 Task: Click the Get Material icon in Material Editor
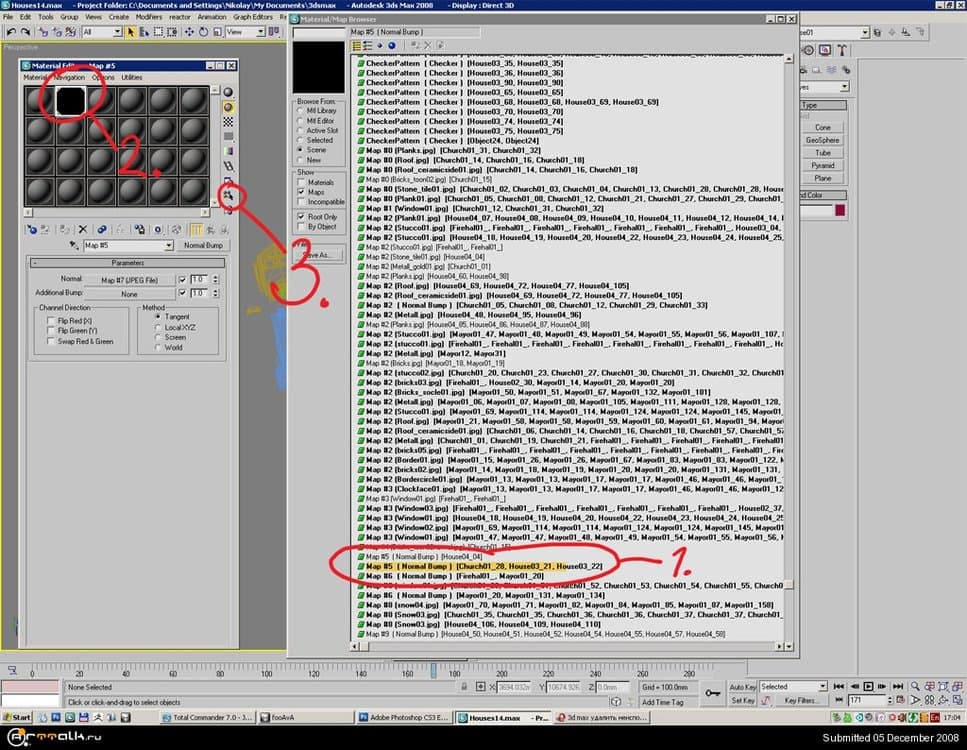[x=31, y=229]
